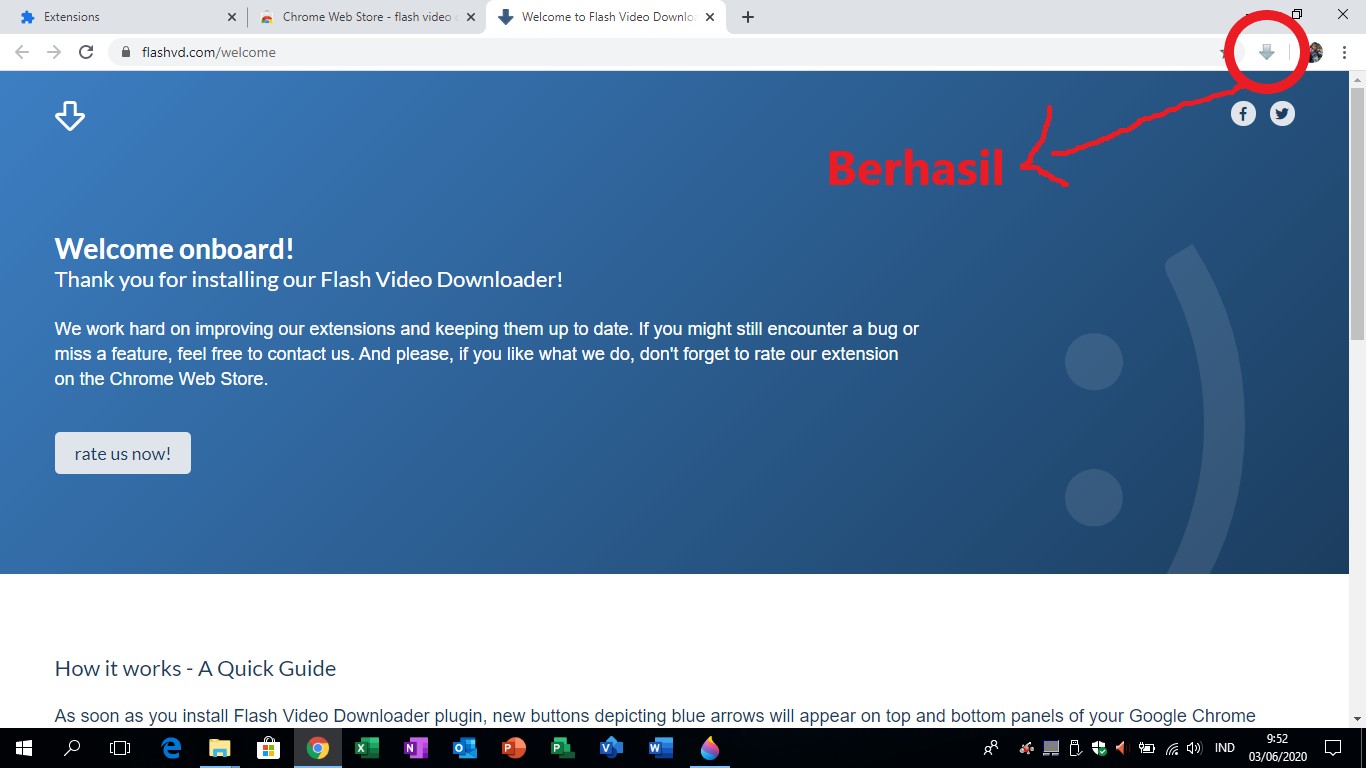Open the People icon in the system tray
This screenshot has width=1366, height=768.
[991, 748]
